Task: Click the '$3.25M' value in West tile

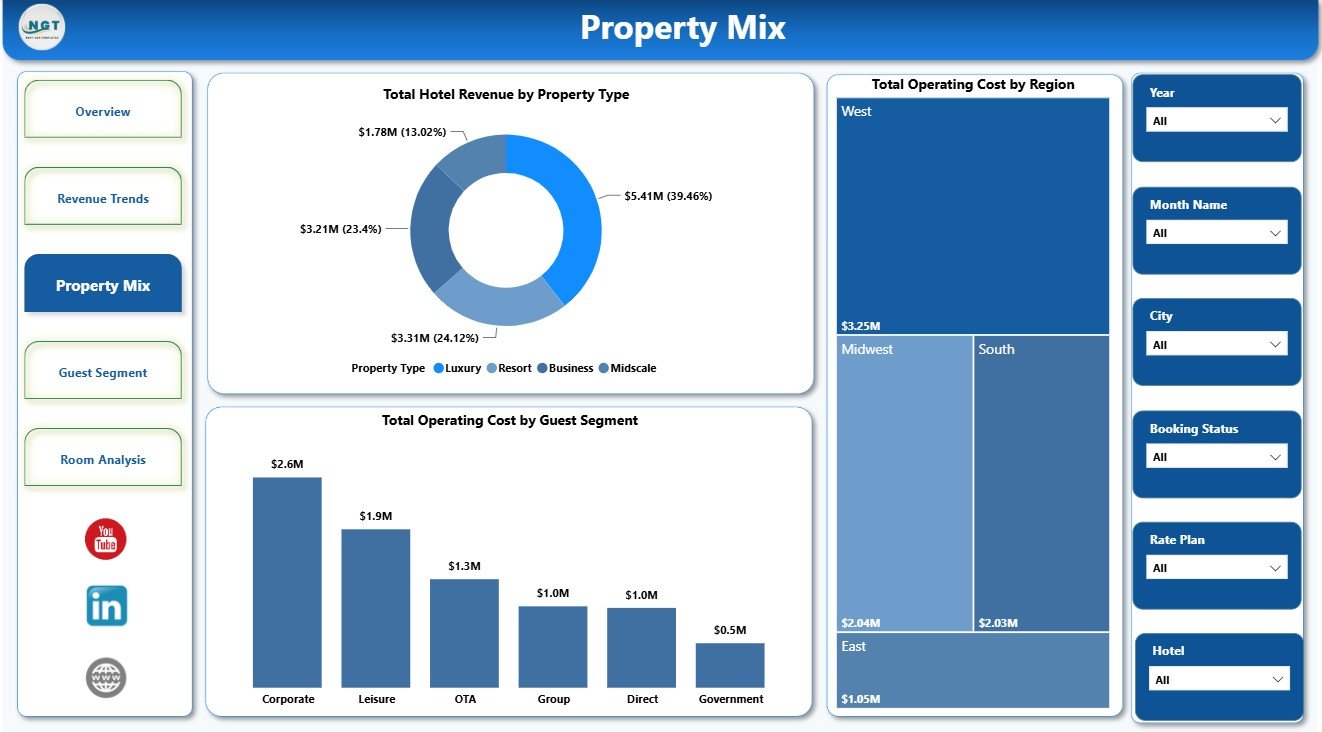Action: click(861, 326)
